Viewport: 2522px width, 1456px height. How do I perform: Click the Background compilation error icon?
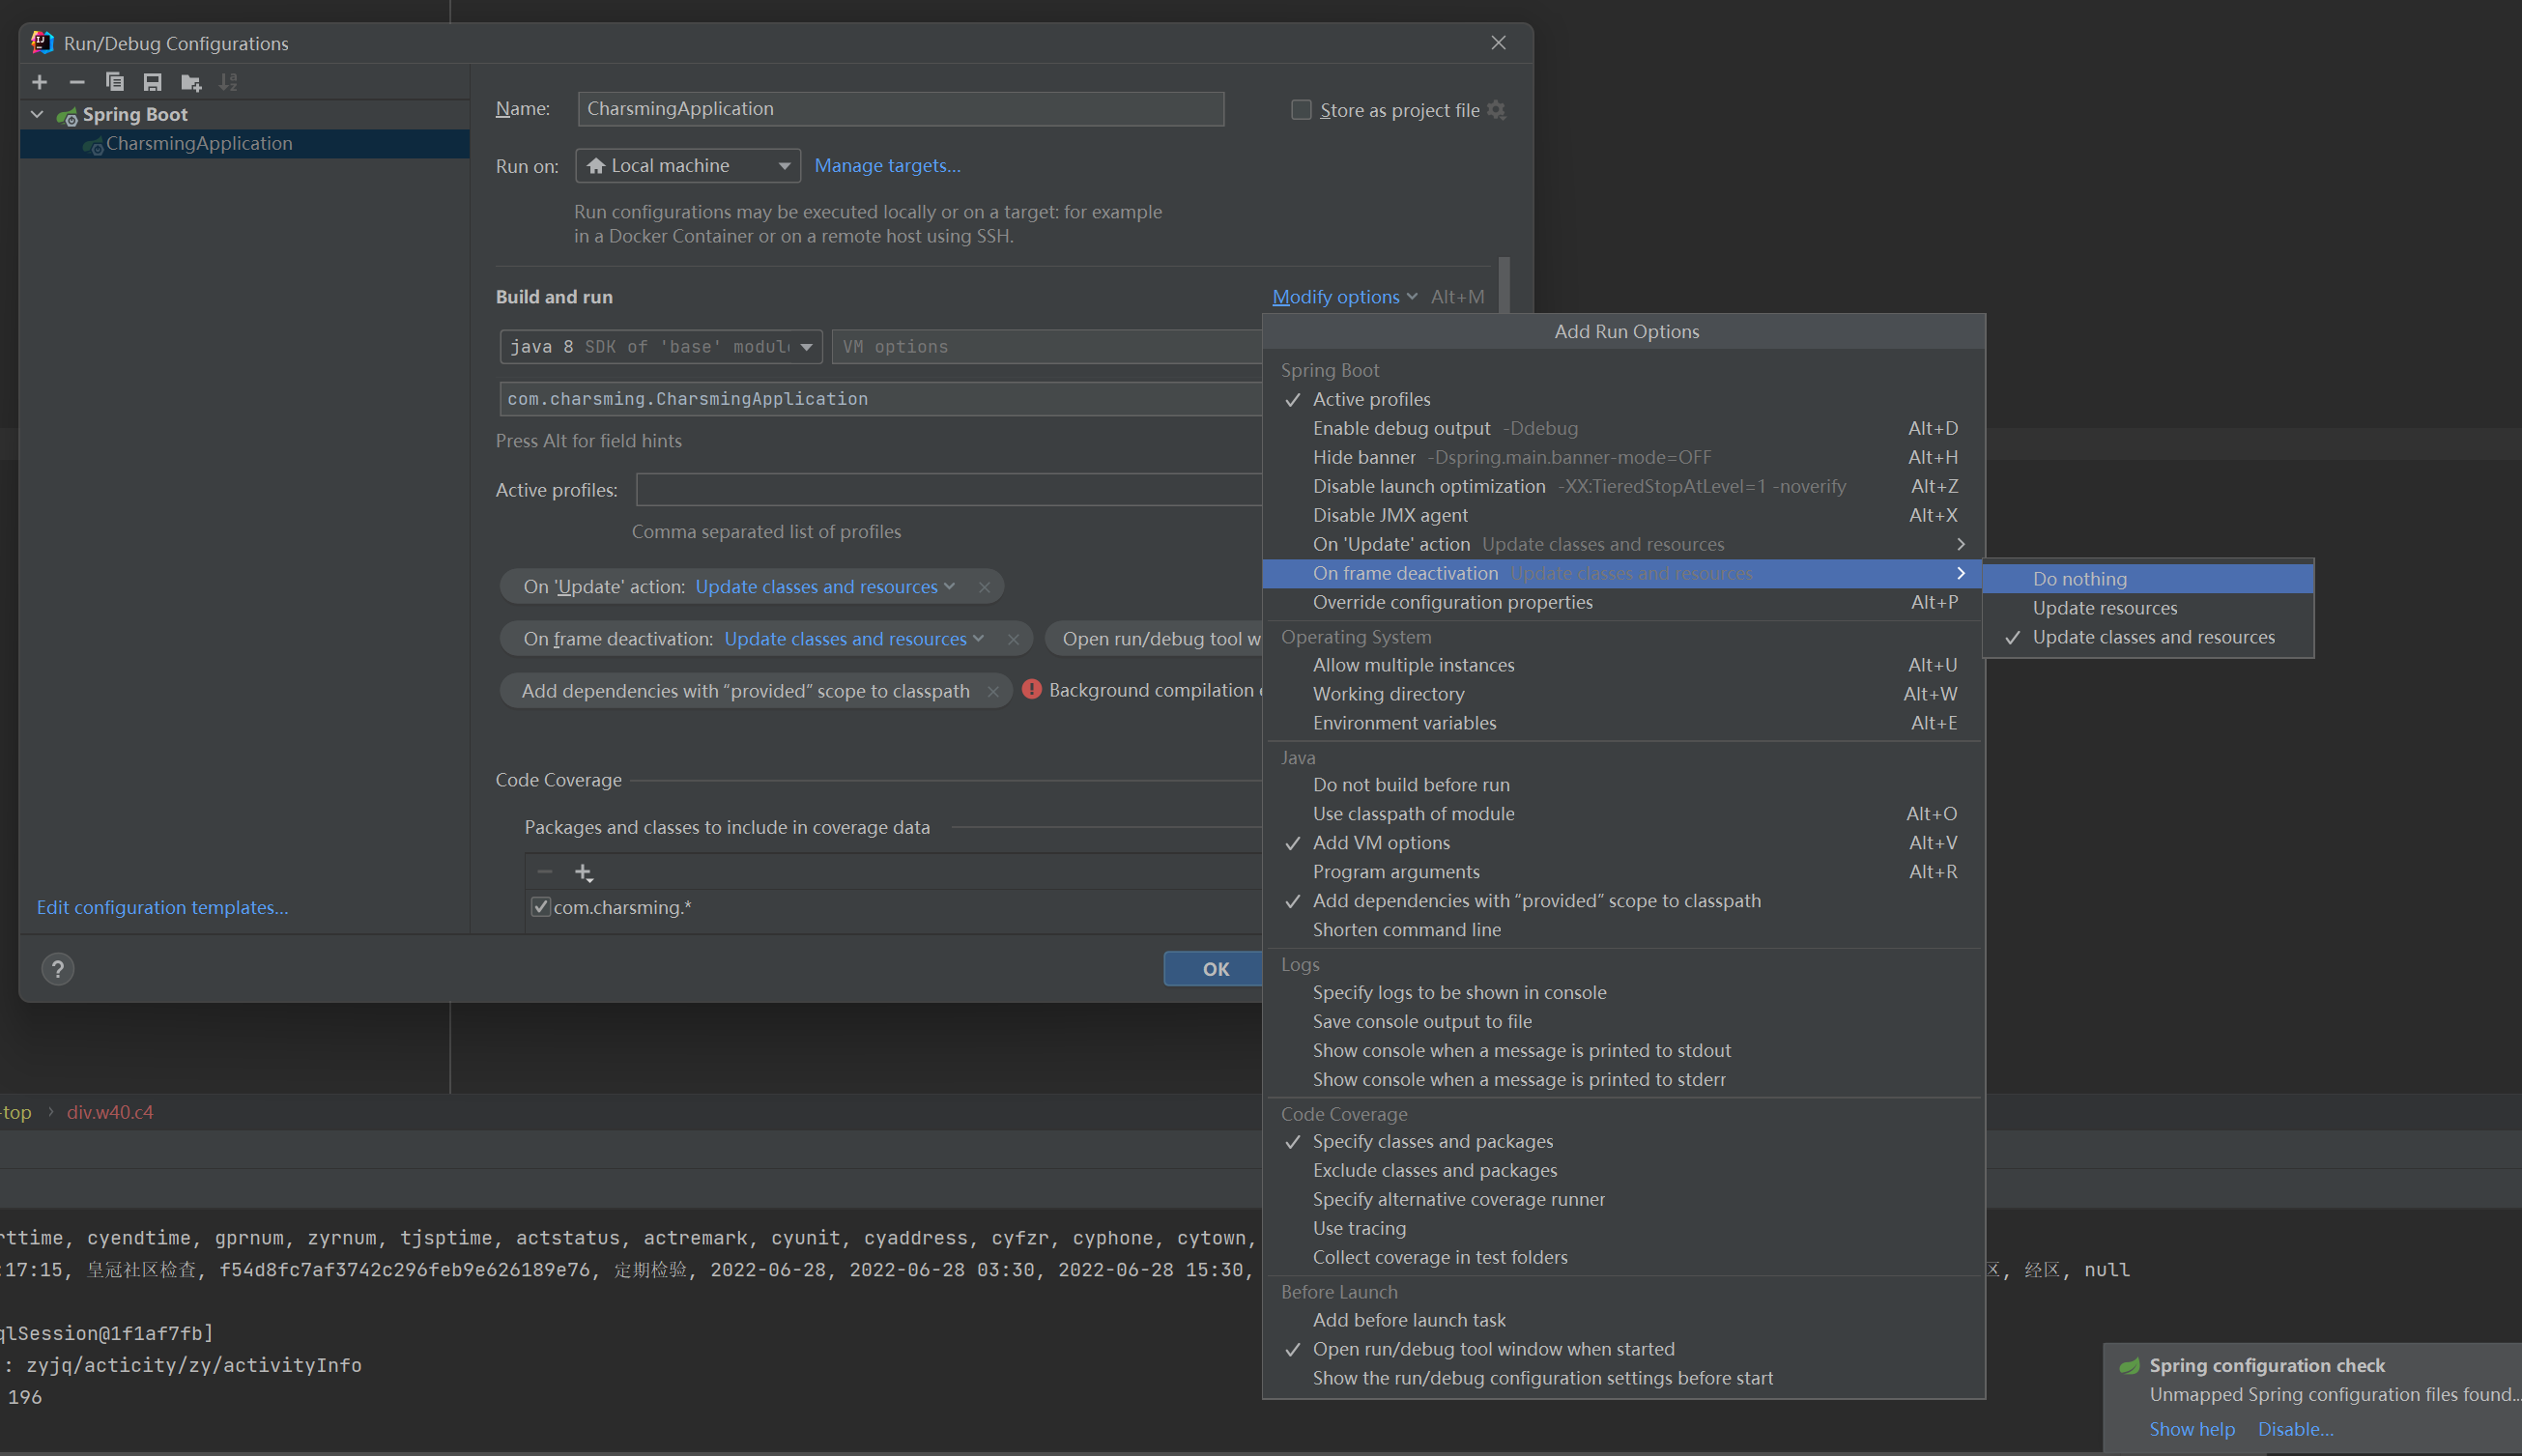pos(1032,689)
